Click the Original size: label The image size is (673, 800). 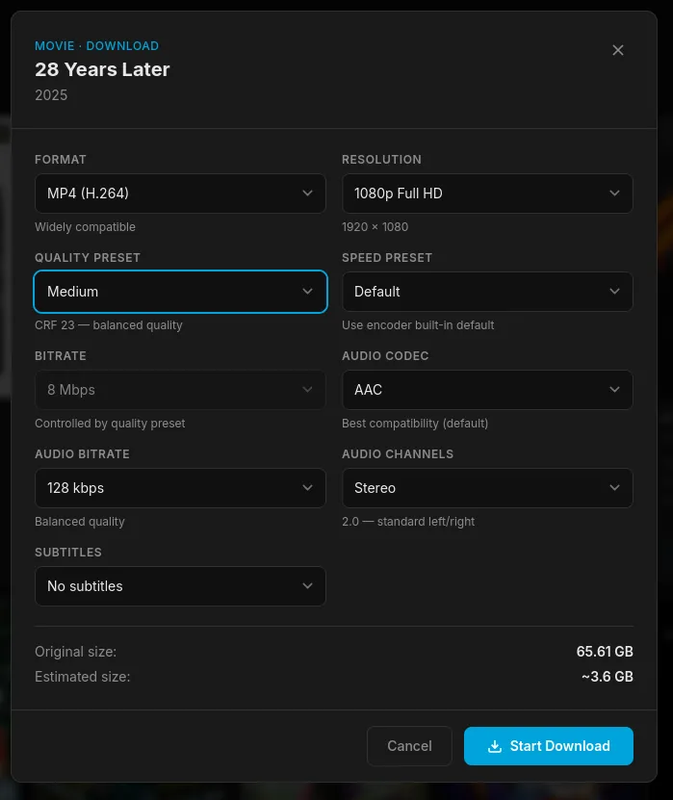click(76, 652)
